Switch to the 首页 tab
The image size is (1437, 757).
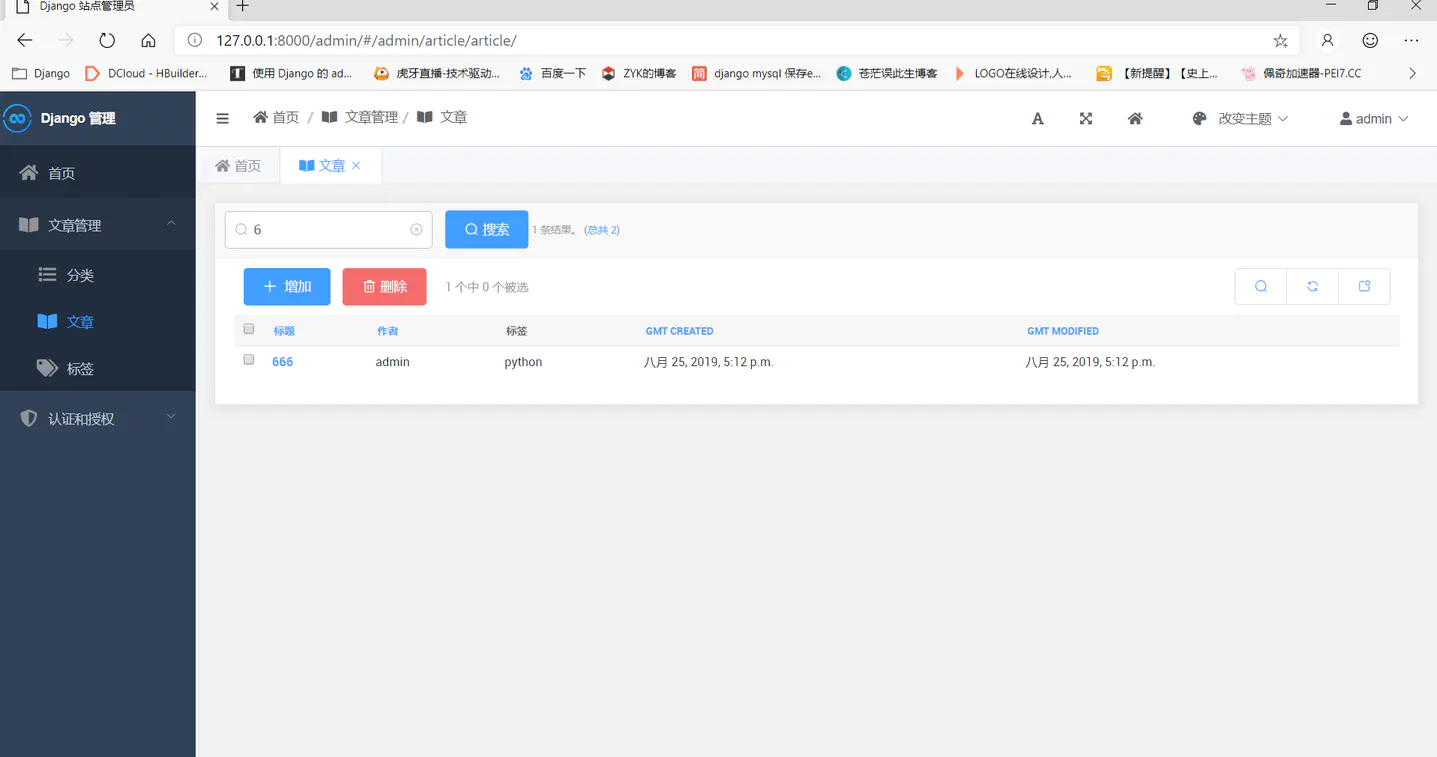(239, 166)
